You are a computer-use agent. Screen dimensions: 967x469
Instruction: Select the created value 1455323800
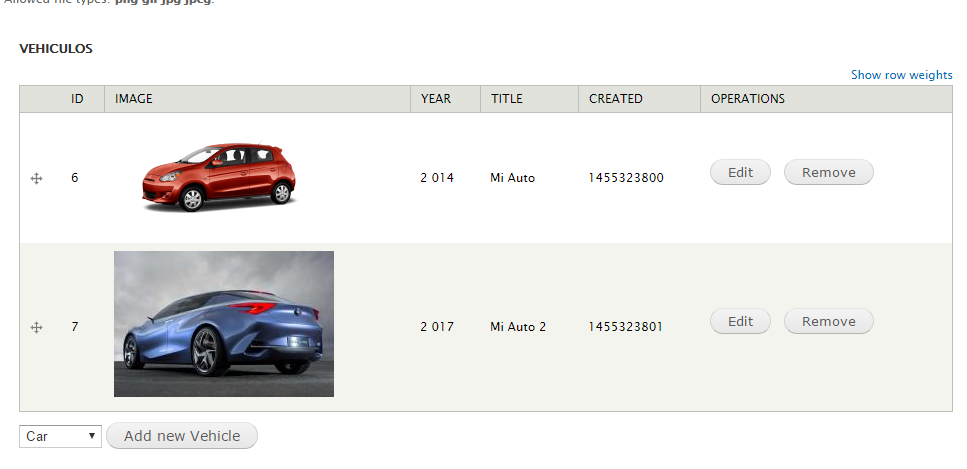[626, 178]
